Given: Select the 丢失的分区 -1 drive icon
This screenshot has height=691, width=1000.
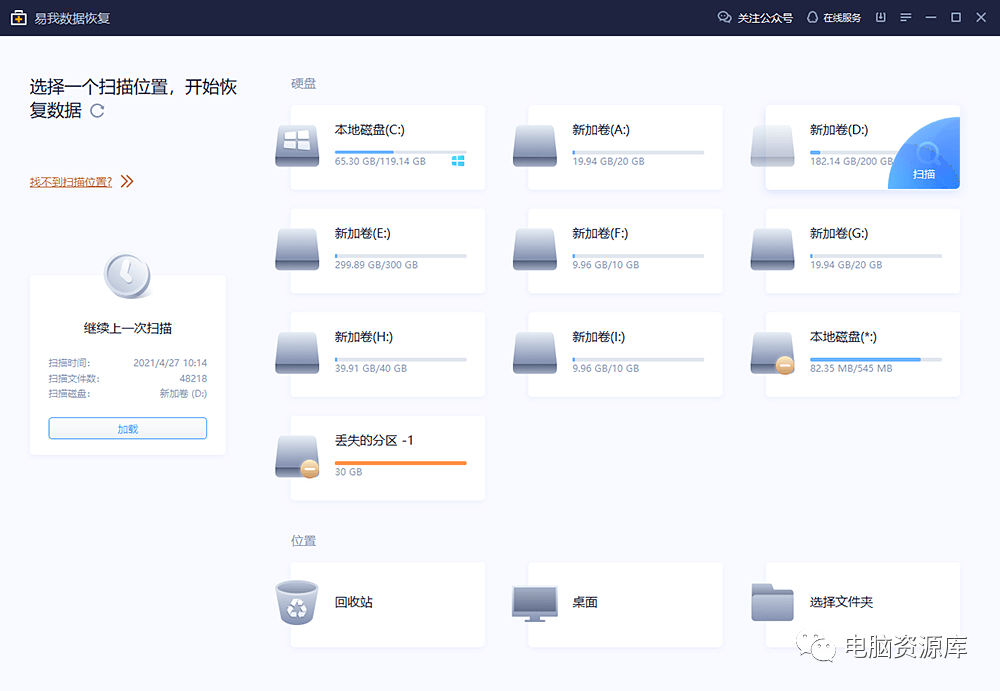Looking at the screenshot, I should click(x=297, y=457).
